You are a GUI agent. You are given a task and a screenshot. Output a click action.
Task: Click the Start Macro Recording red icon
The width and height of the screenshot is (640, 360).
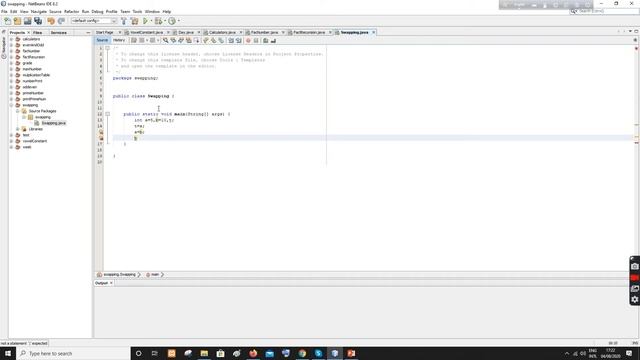click(248, 40)
